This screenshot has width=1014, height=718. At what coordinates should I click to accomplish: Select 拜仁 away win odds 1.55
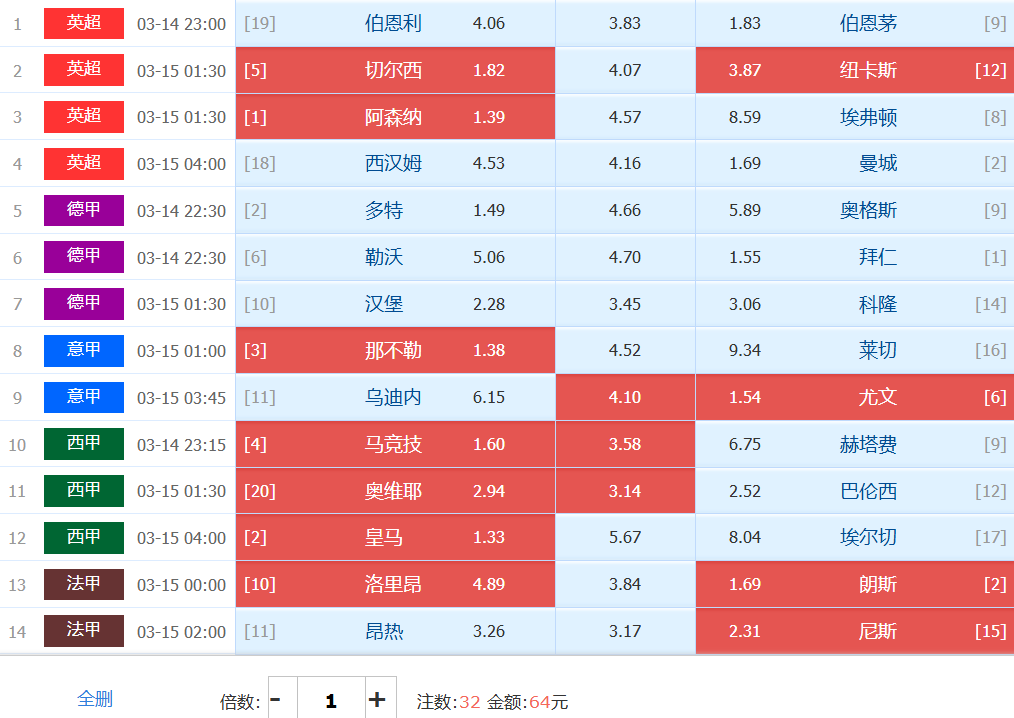(x=855, y=257)
